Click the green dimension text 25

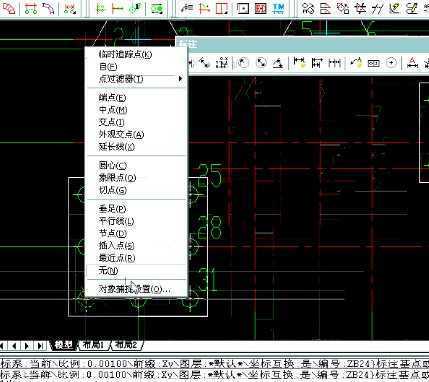[210, 175]
